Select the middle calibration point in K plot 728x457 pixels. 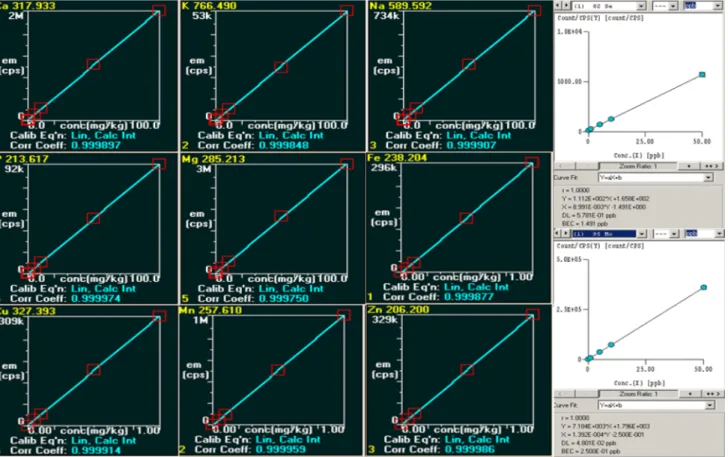281,67
